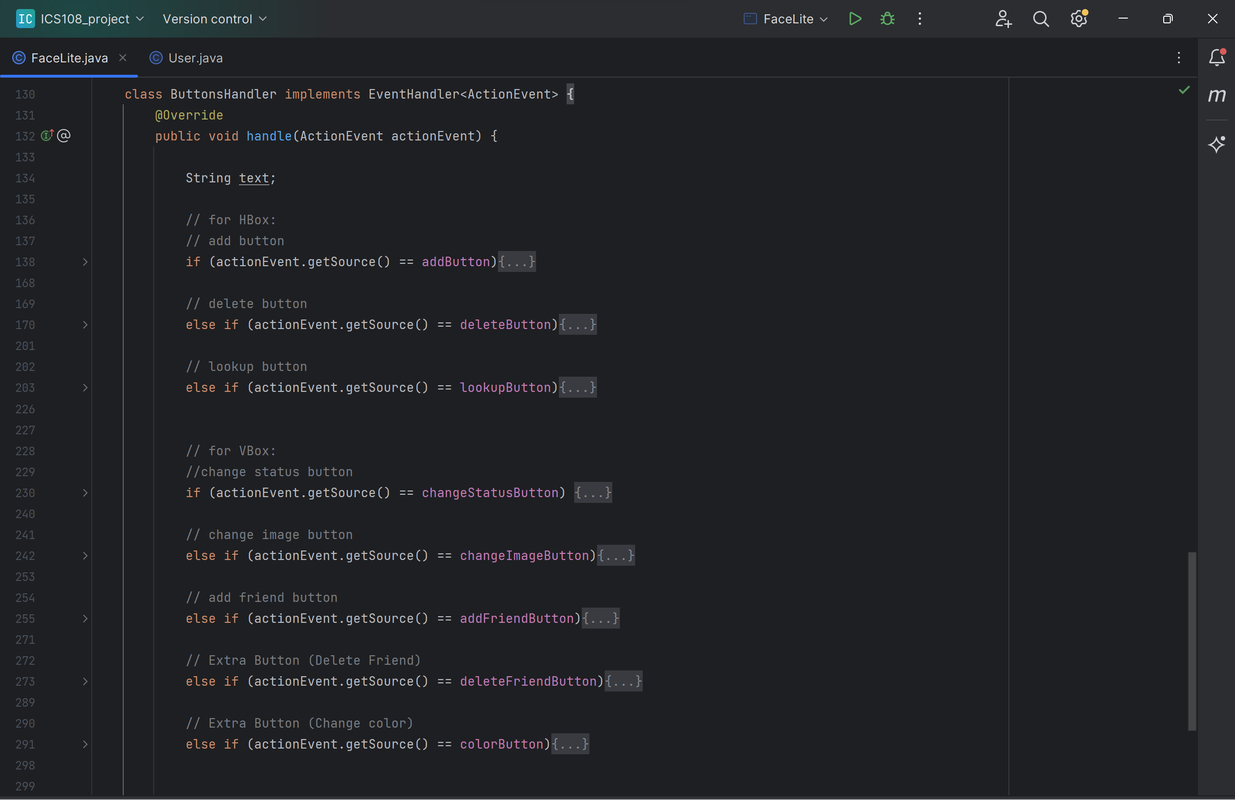This screenshot has width=1235, height=800.
Task: Expand folded block at line 291
Action: [x=85, y=745]
